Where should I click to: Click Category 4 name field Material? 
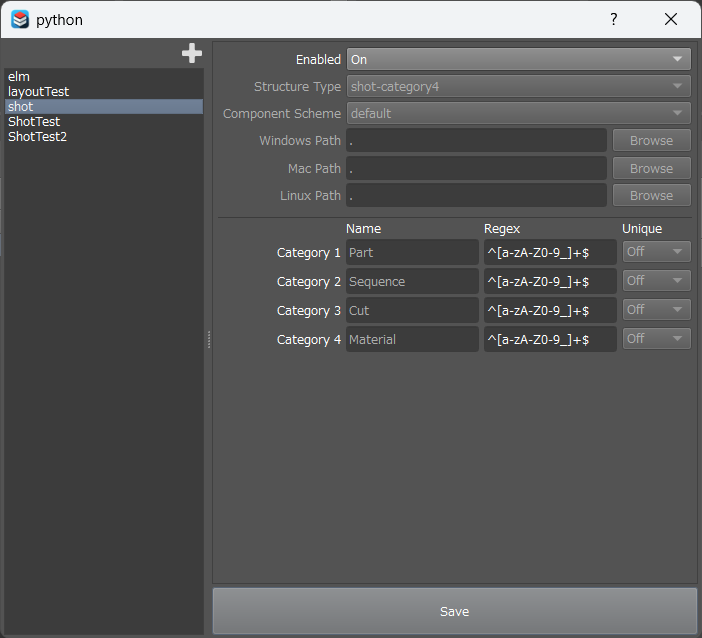point(412,339)
